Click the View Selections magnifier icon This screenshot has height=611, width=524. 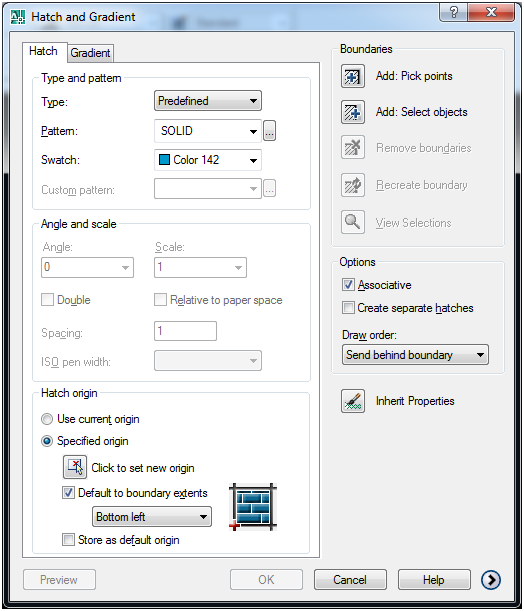[x=353, y=222]
